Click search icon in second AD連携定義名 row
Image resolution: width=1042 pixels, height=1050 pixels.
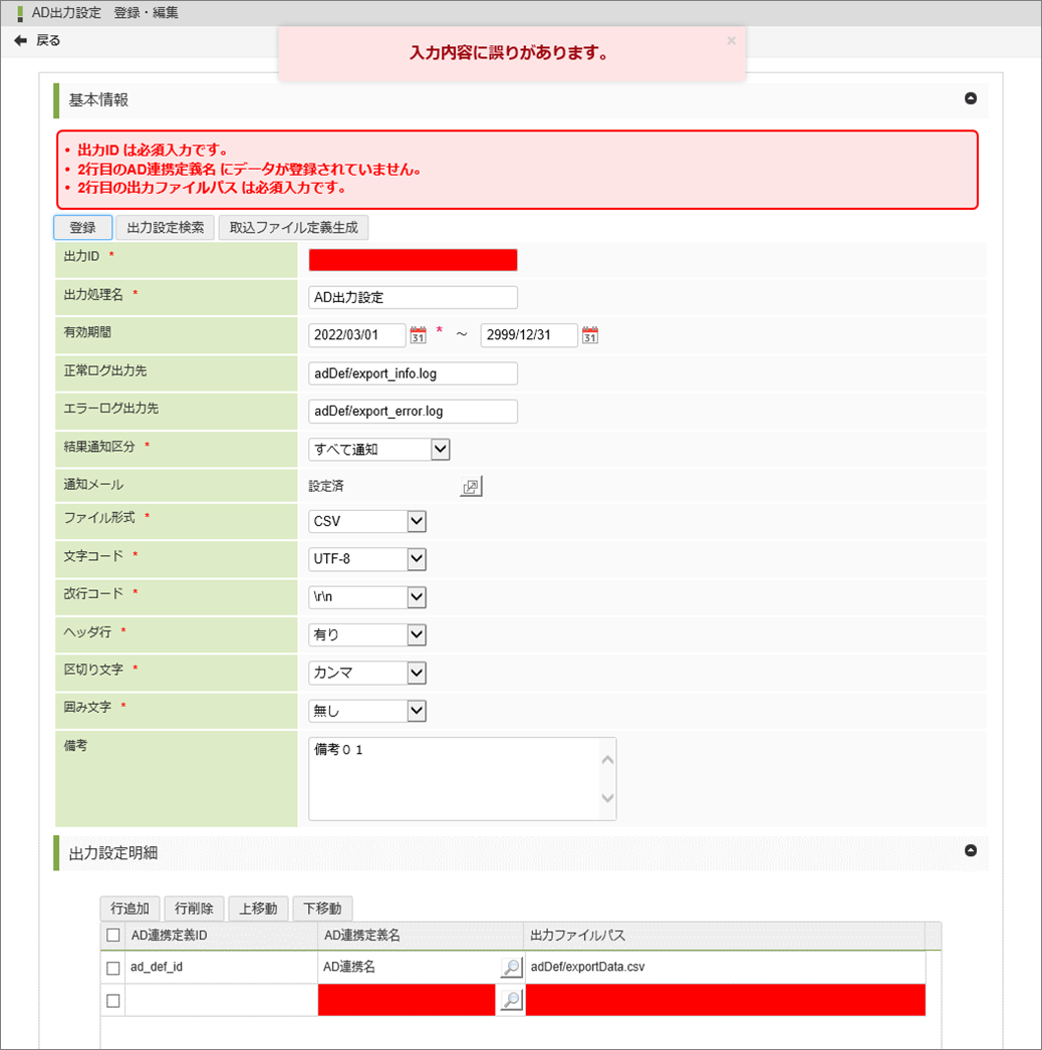pyautogui.click(x=510, y=1000)
